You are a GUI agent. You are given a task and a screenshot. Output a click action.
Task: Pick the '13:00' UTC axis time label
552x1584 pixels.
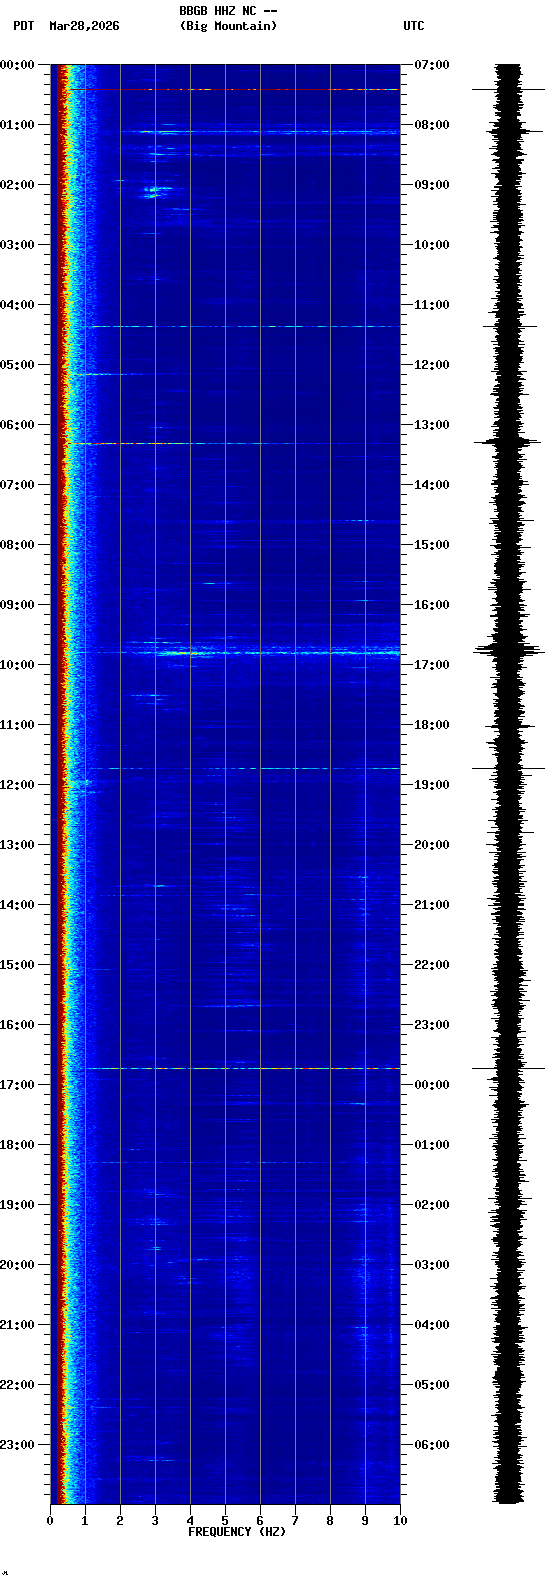(431, 425)
